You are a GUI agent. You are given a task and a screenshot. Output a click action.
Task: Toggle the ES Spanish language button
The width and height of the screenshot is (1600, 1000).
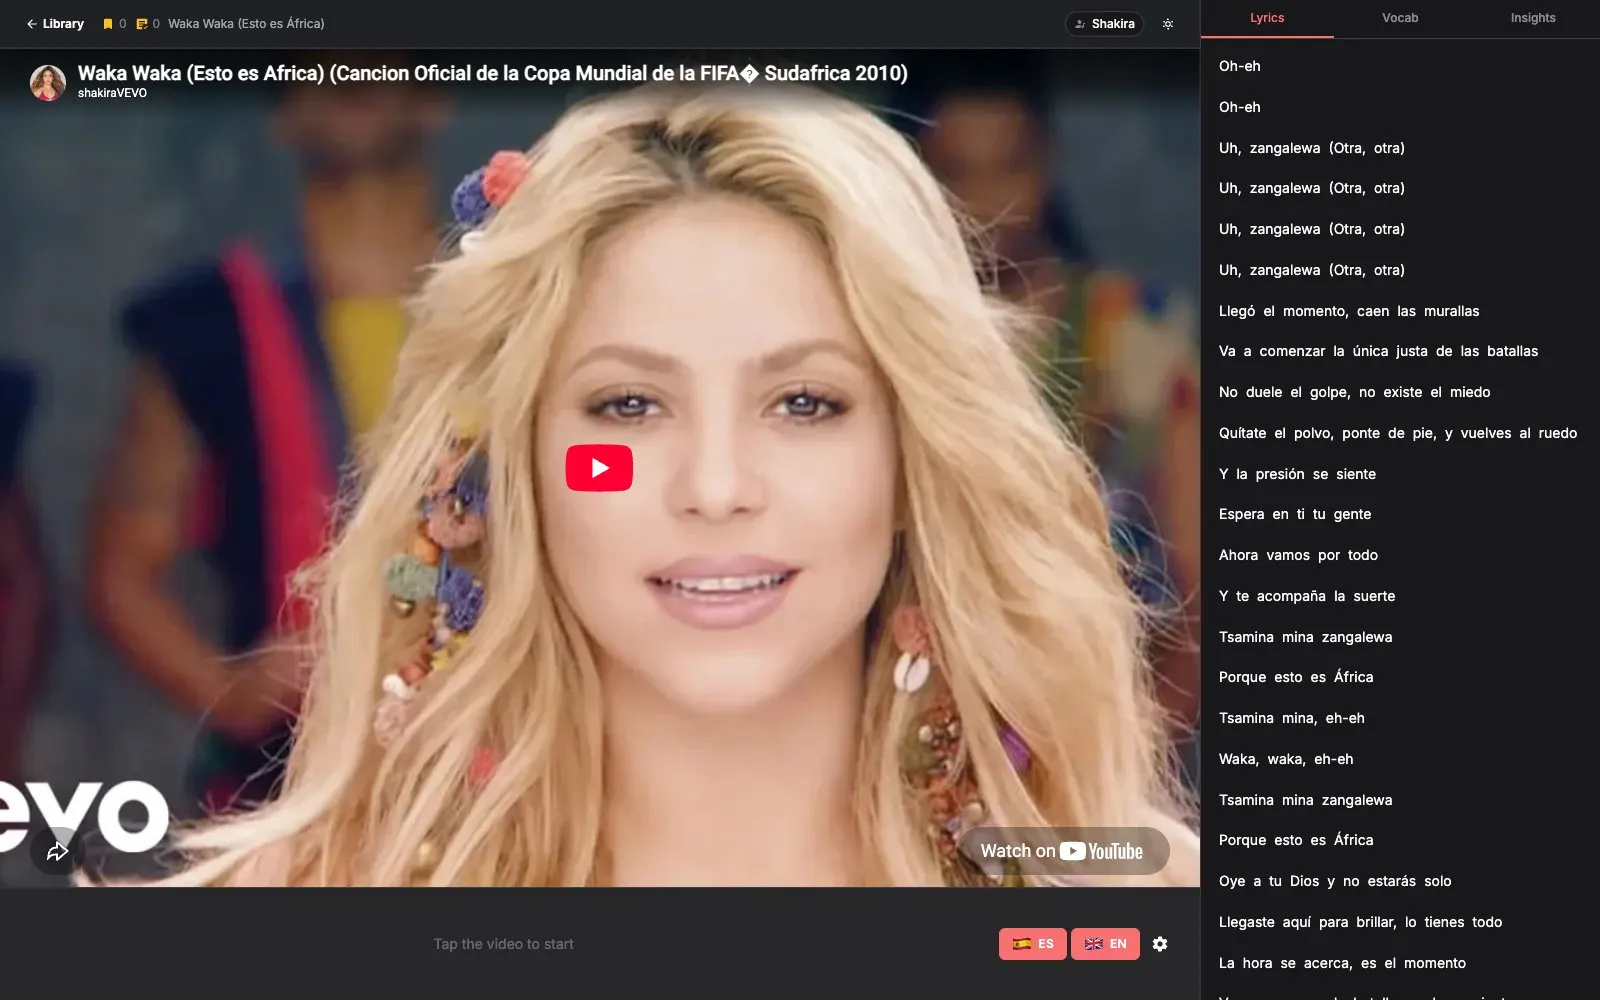pos(1033,944)
